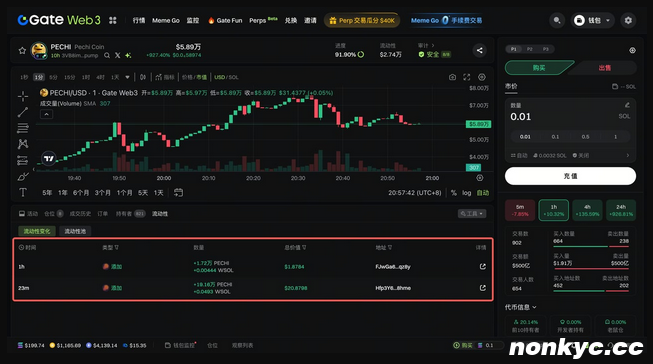Image resolution: width=653 pixels, height=364 pixels.
Task: Click the green sparkle icon beside the X link
Action: (128, 55)
